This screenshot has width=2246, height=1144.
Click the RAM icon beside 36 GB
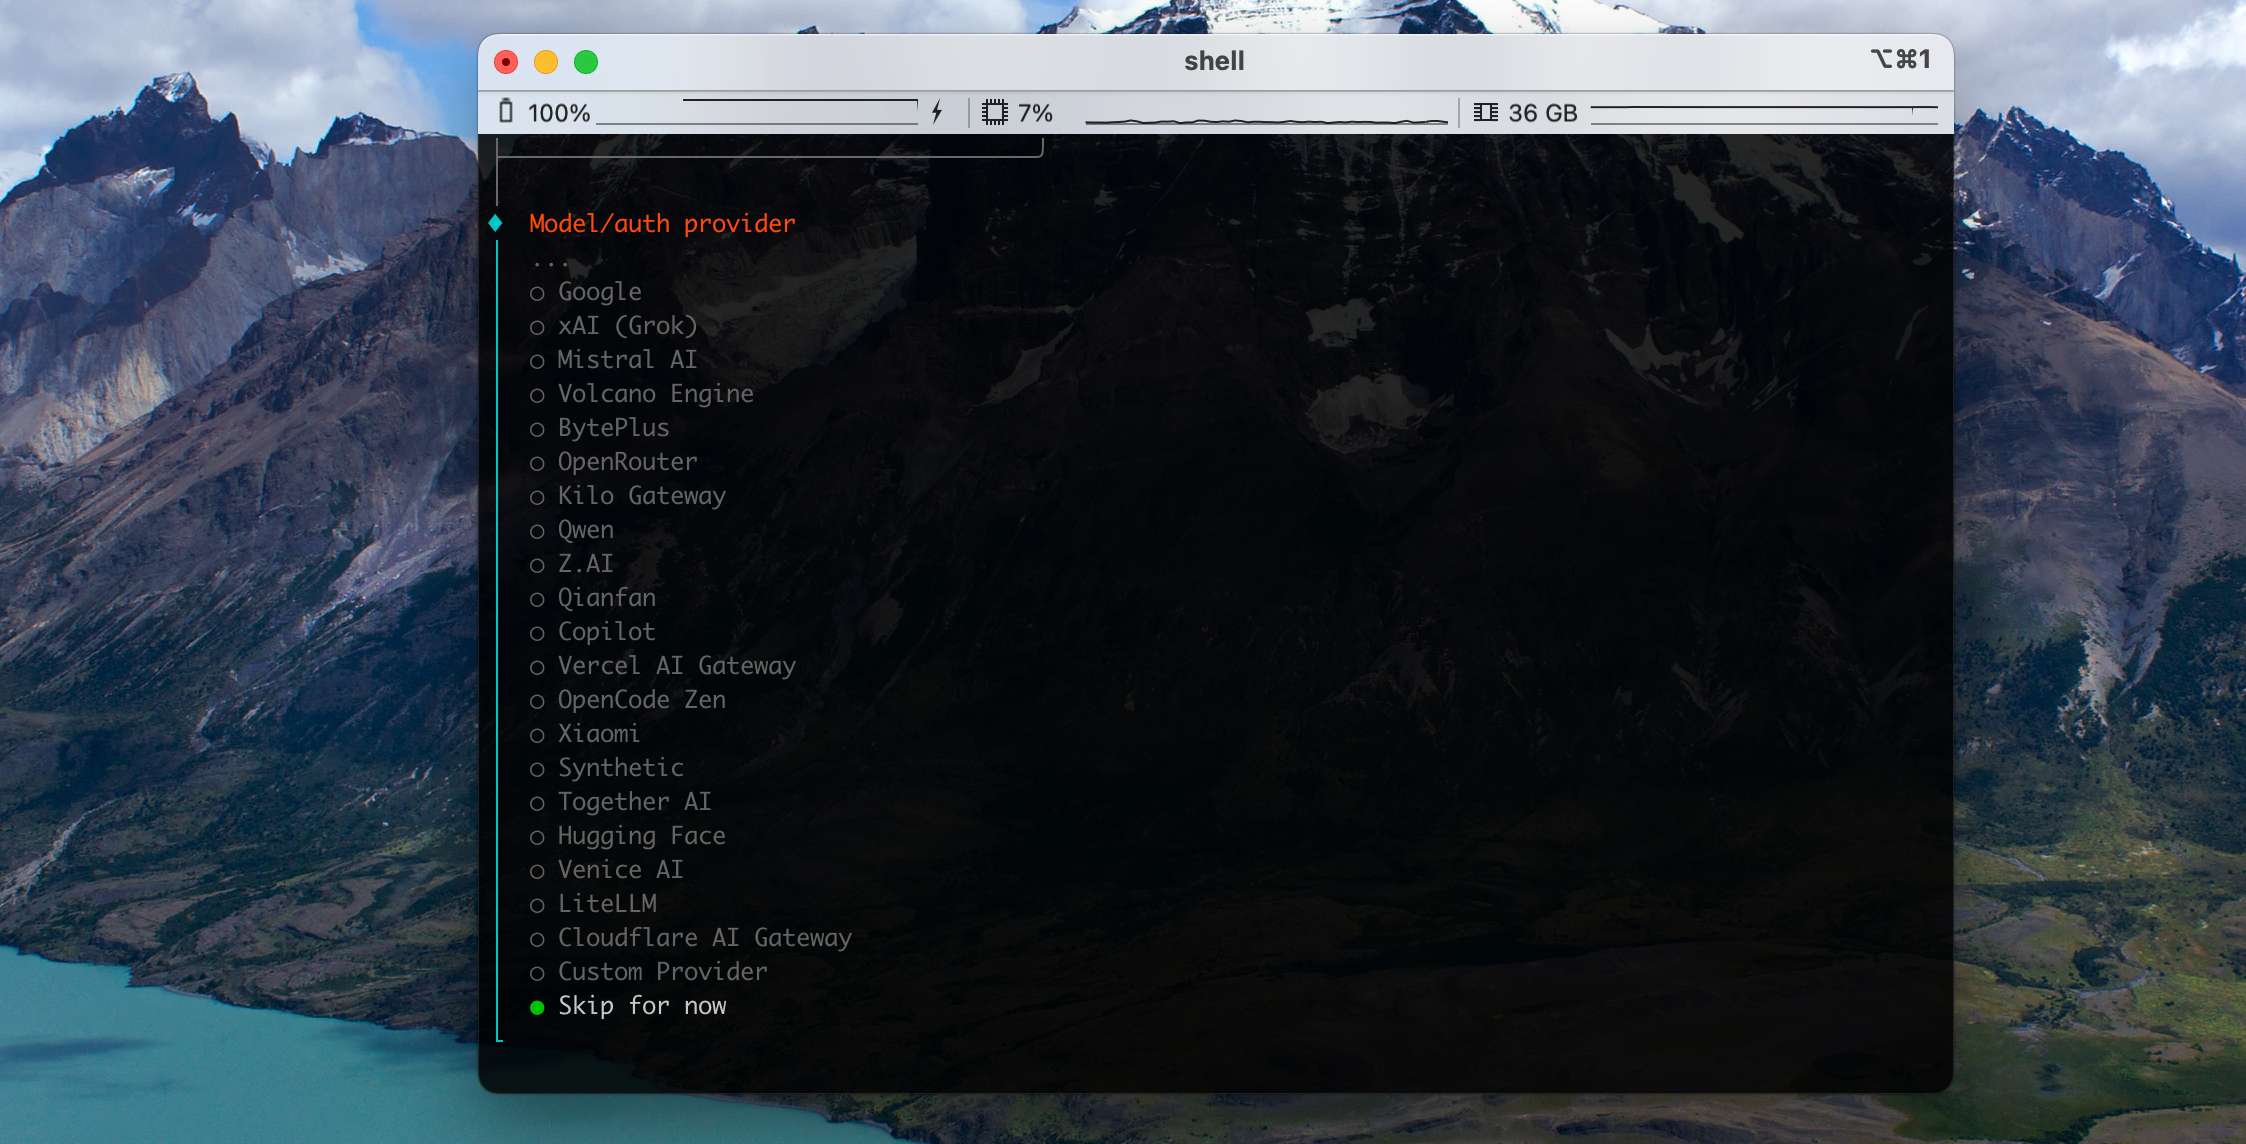click(x=1489, y=112)
